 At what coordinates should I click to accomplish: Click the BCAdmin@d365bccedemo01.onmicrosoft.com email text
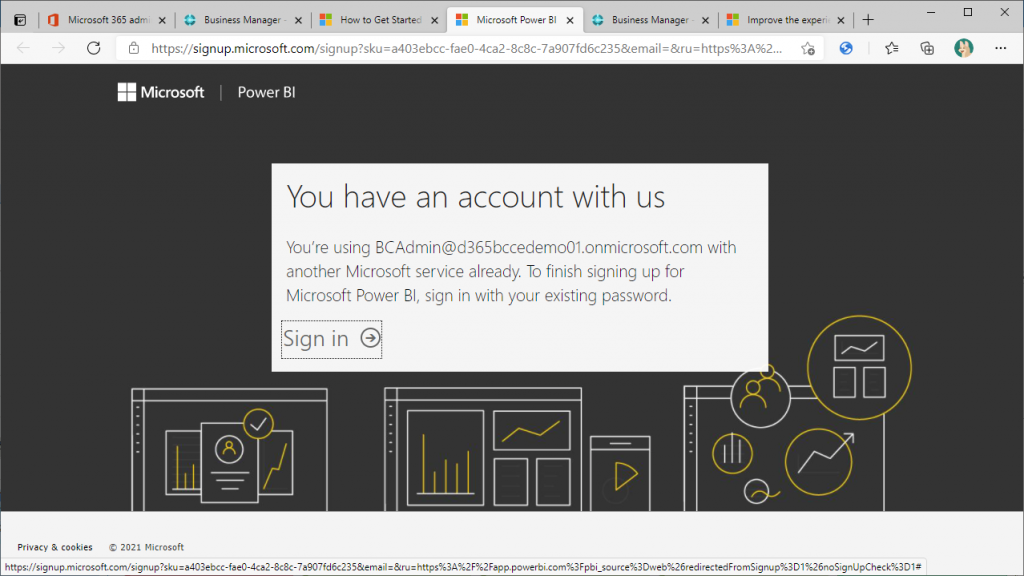coord(539,248)
